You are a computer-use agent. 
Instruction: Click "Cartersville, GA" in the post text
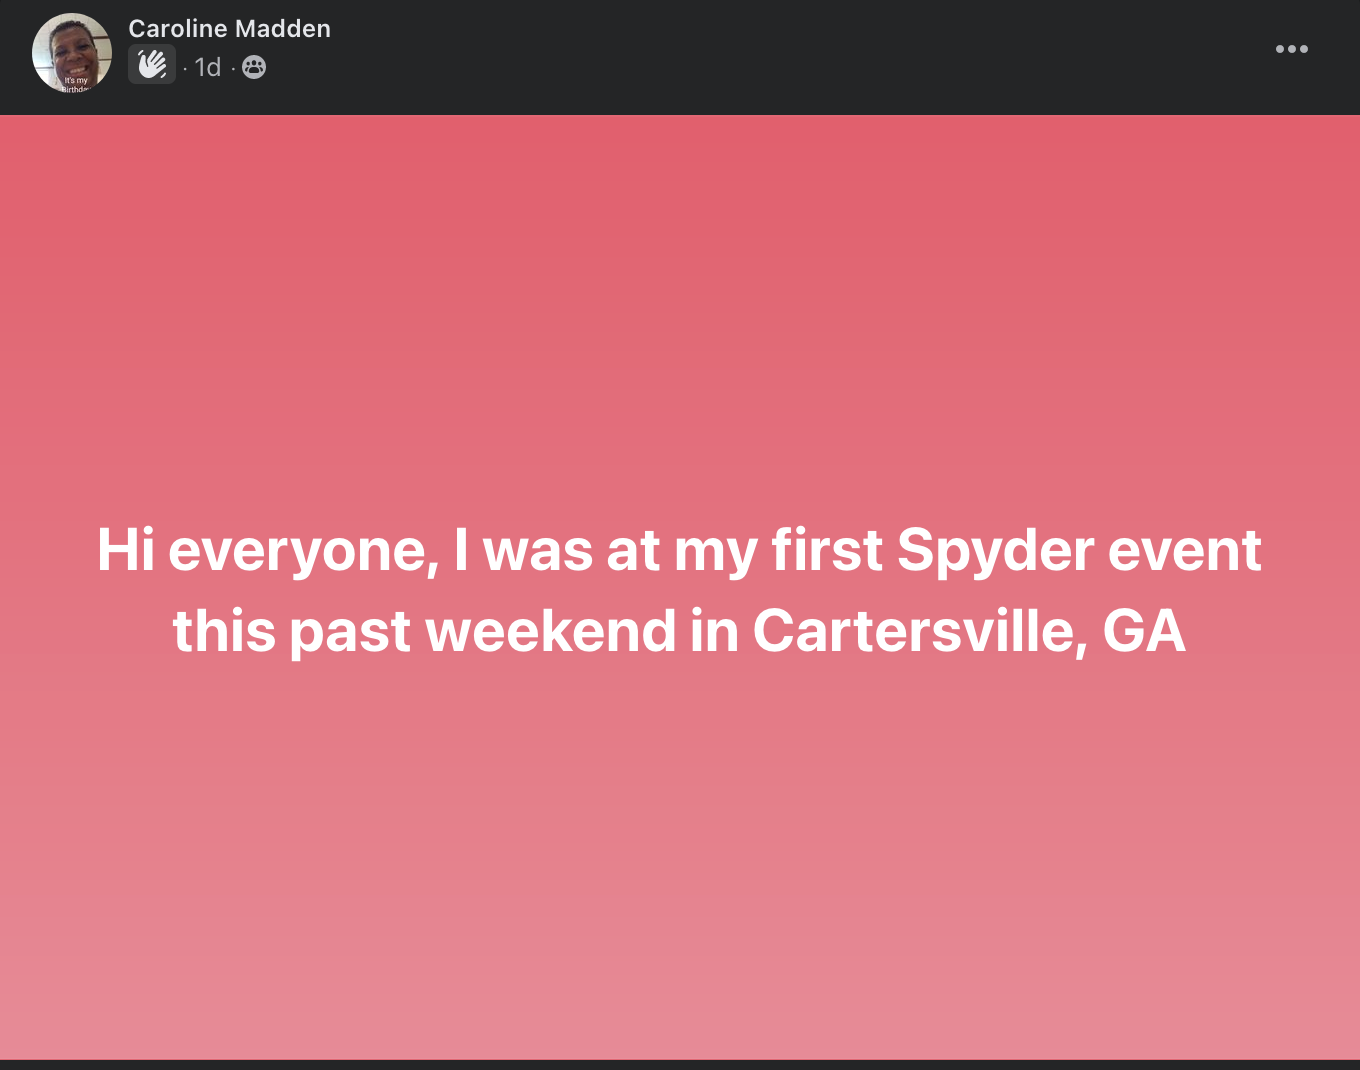[968, 631]
